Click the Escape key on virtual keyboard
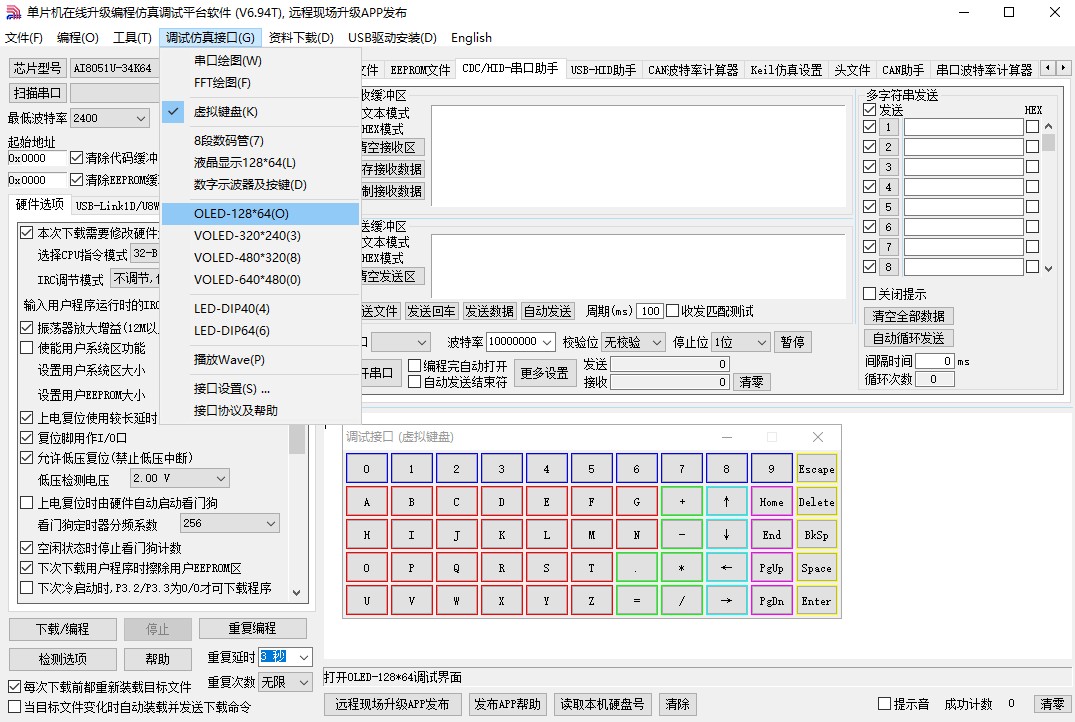The height and width of the screenshot is (722, 1075). point(816,469)
